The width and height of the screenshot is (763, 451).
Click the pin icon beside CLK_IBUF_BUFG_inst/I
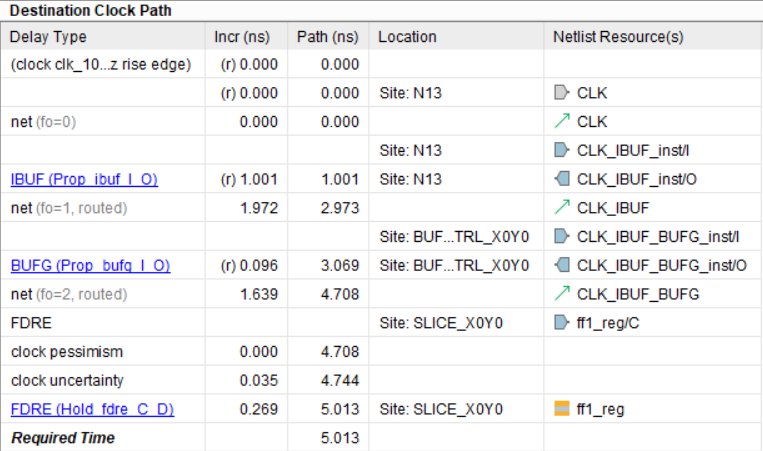[x=561, y=237]
